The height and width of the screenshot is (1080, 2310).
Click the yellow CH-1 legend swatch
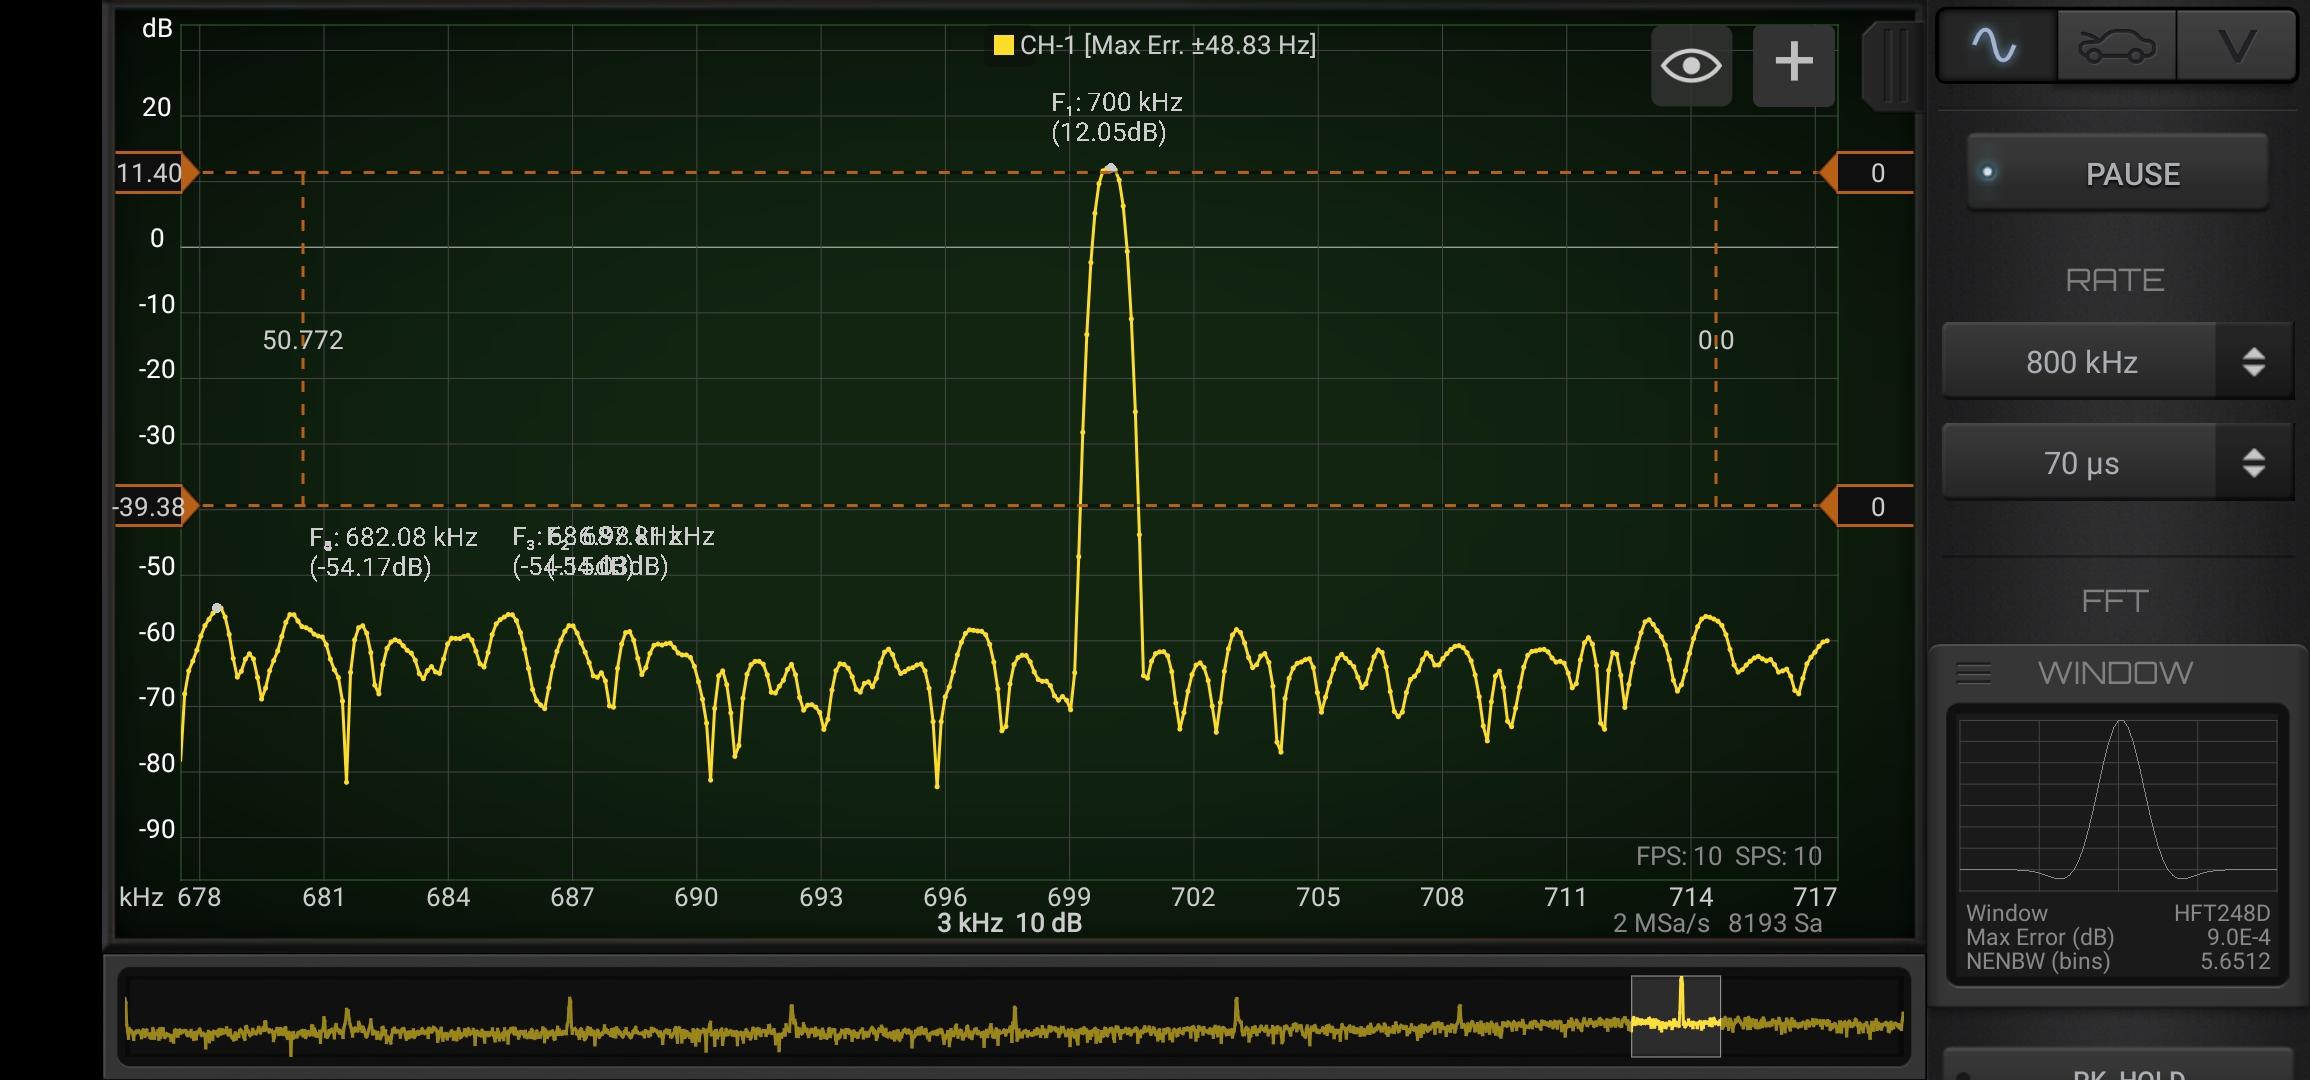[1003, 45]
